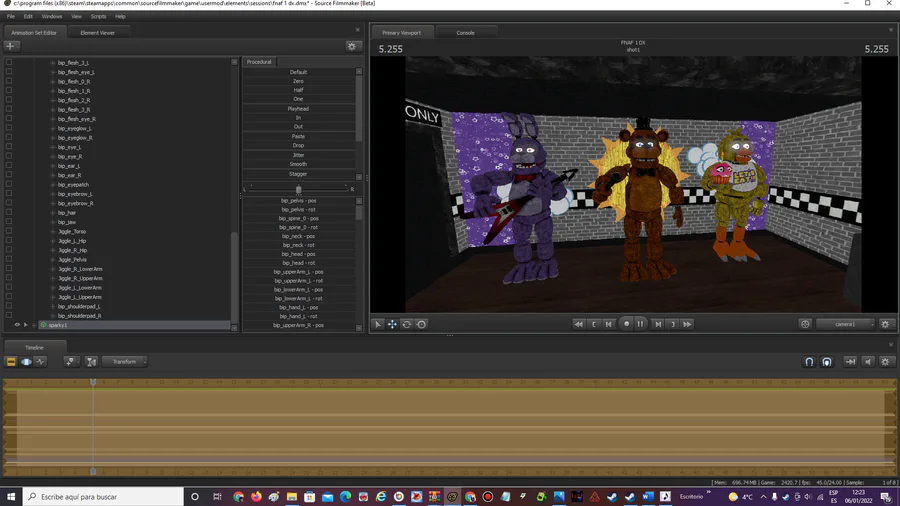Toggle frame snapping magnet icon
This screenshot has height=506, width=900.
809,361
